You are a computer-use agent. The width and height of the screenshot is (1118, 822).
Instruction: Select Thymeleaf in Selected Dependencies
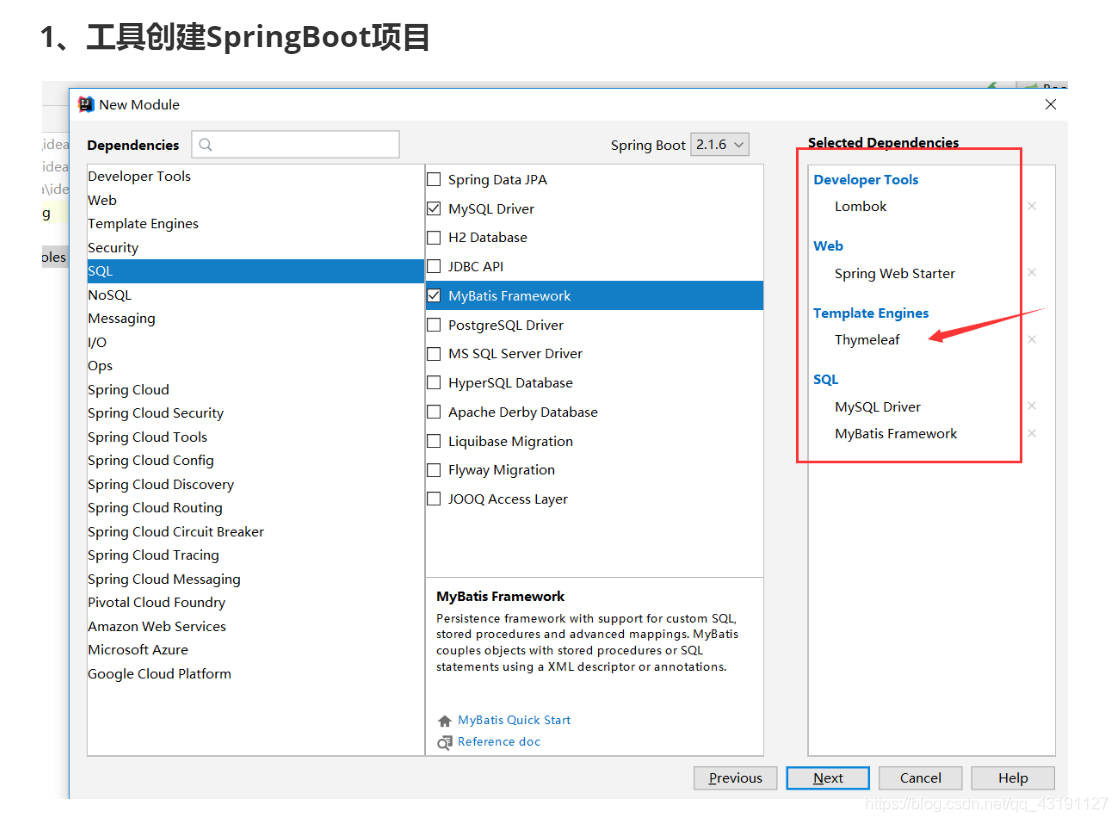click(x=867, y=339)
